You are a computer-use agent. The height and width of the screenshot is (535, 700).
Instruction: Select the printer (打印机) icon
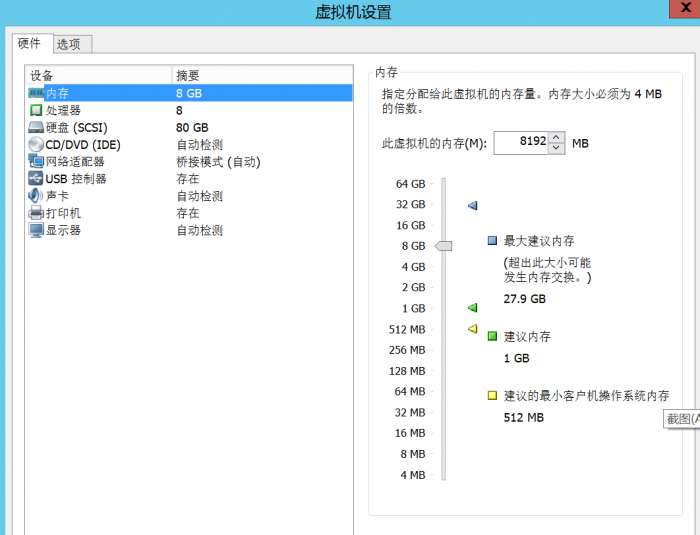pyautogui.click(x=36, y=213)
